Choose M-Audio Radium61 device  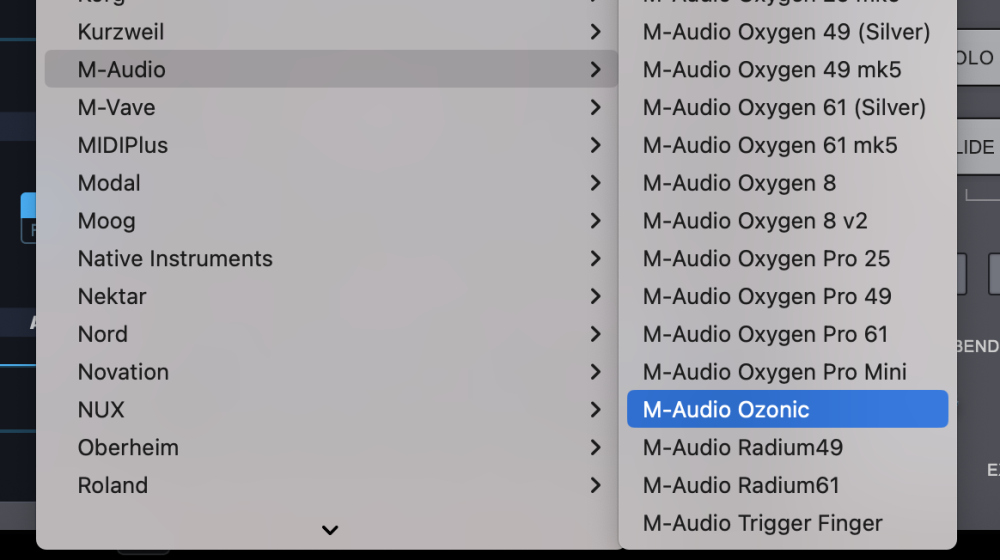pyautogui.click(x=741, y=486)
